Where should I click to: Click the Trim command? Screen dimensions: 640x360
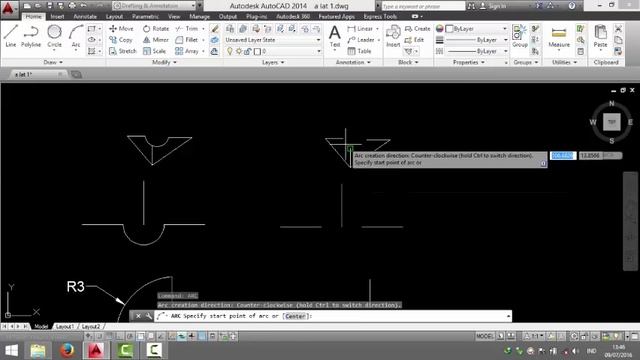pyautogui.click(x=187, y=29)
